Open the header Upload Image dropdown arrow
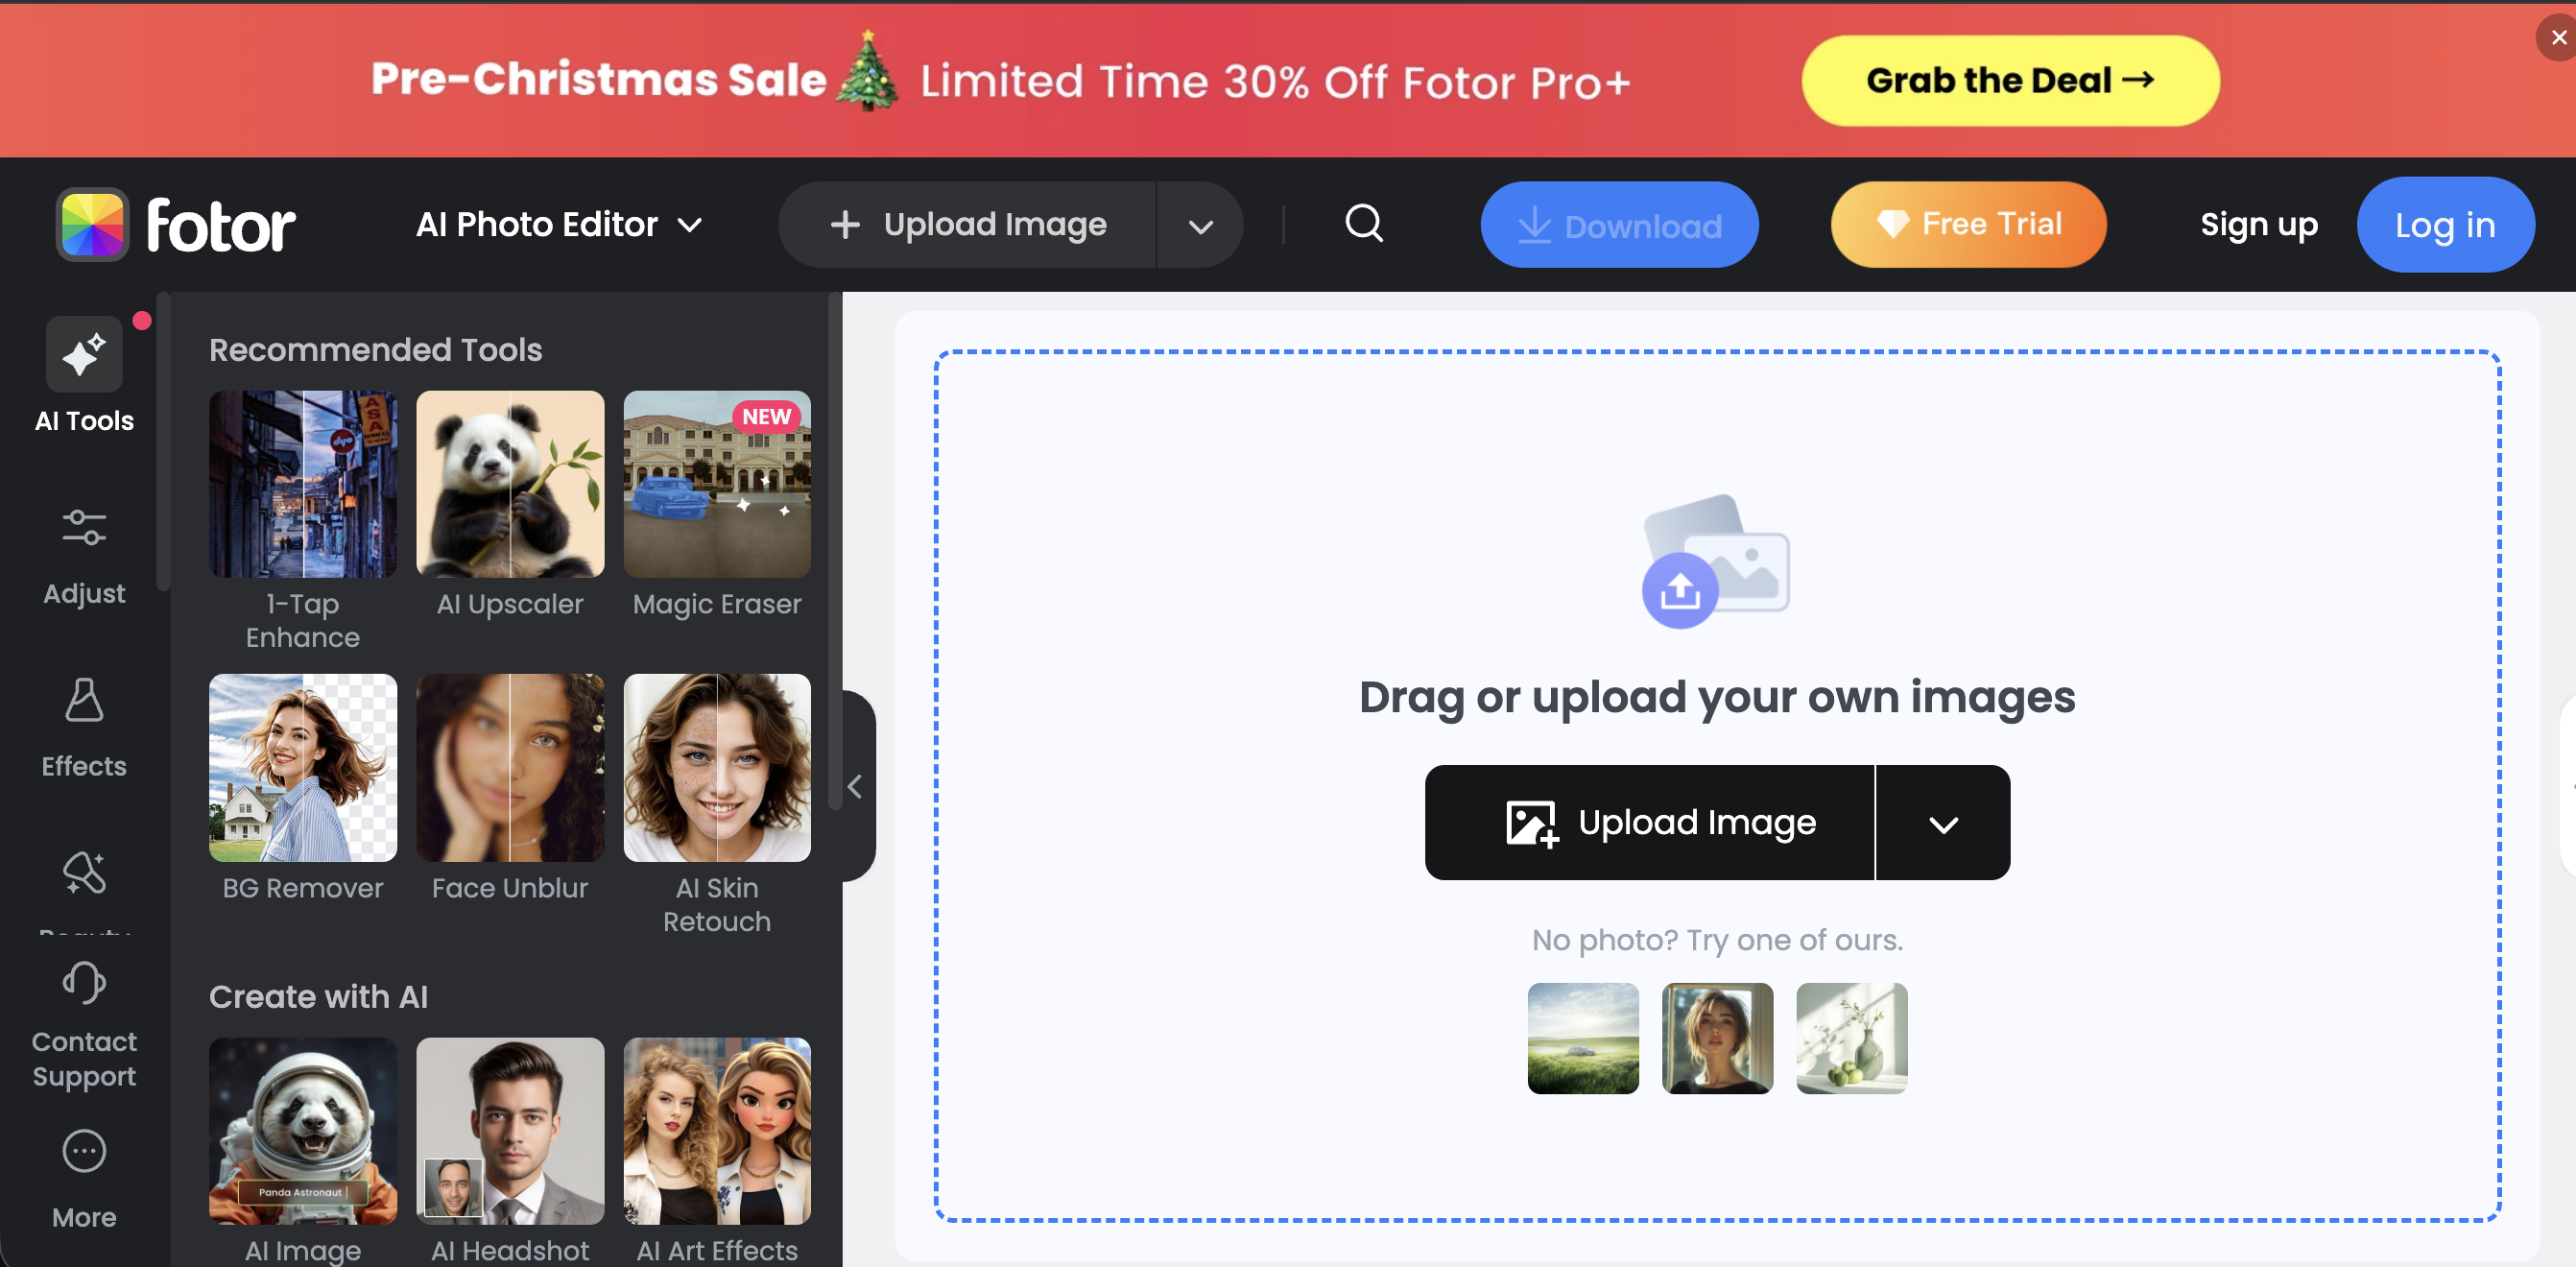The height and width of the screenshot is (1267, 2576). click(1200, 226)
